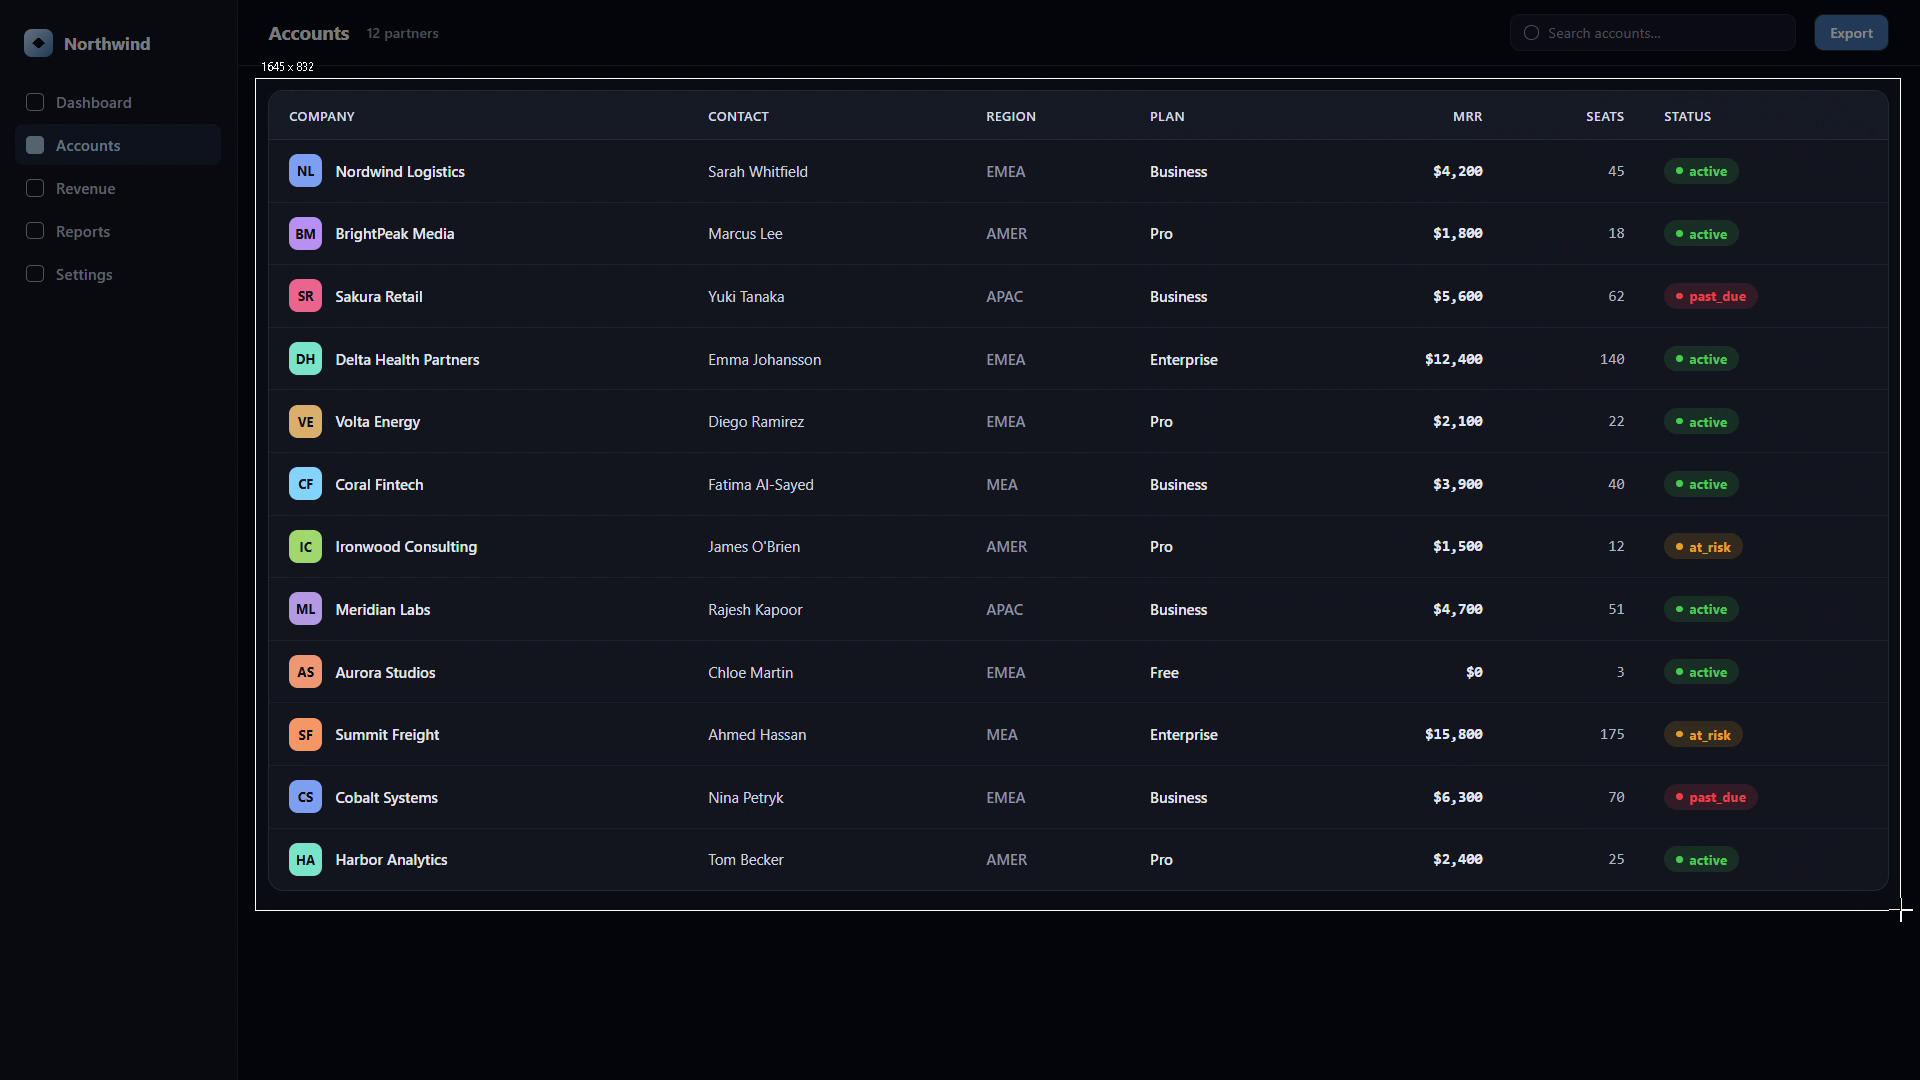Click the active badge for Nordwind Logistics
This screenshot has width=1920, height=1080.
tap(1701, 171)
